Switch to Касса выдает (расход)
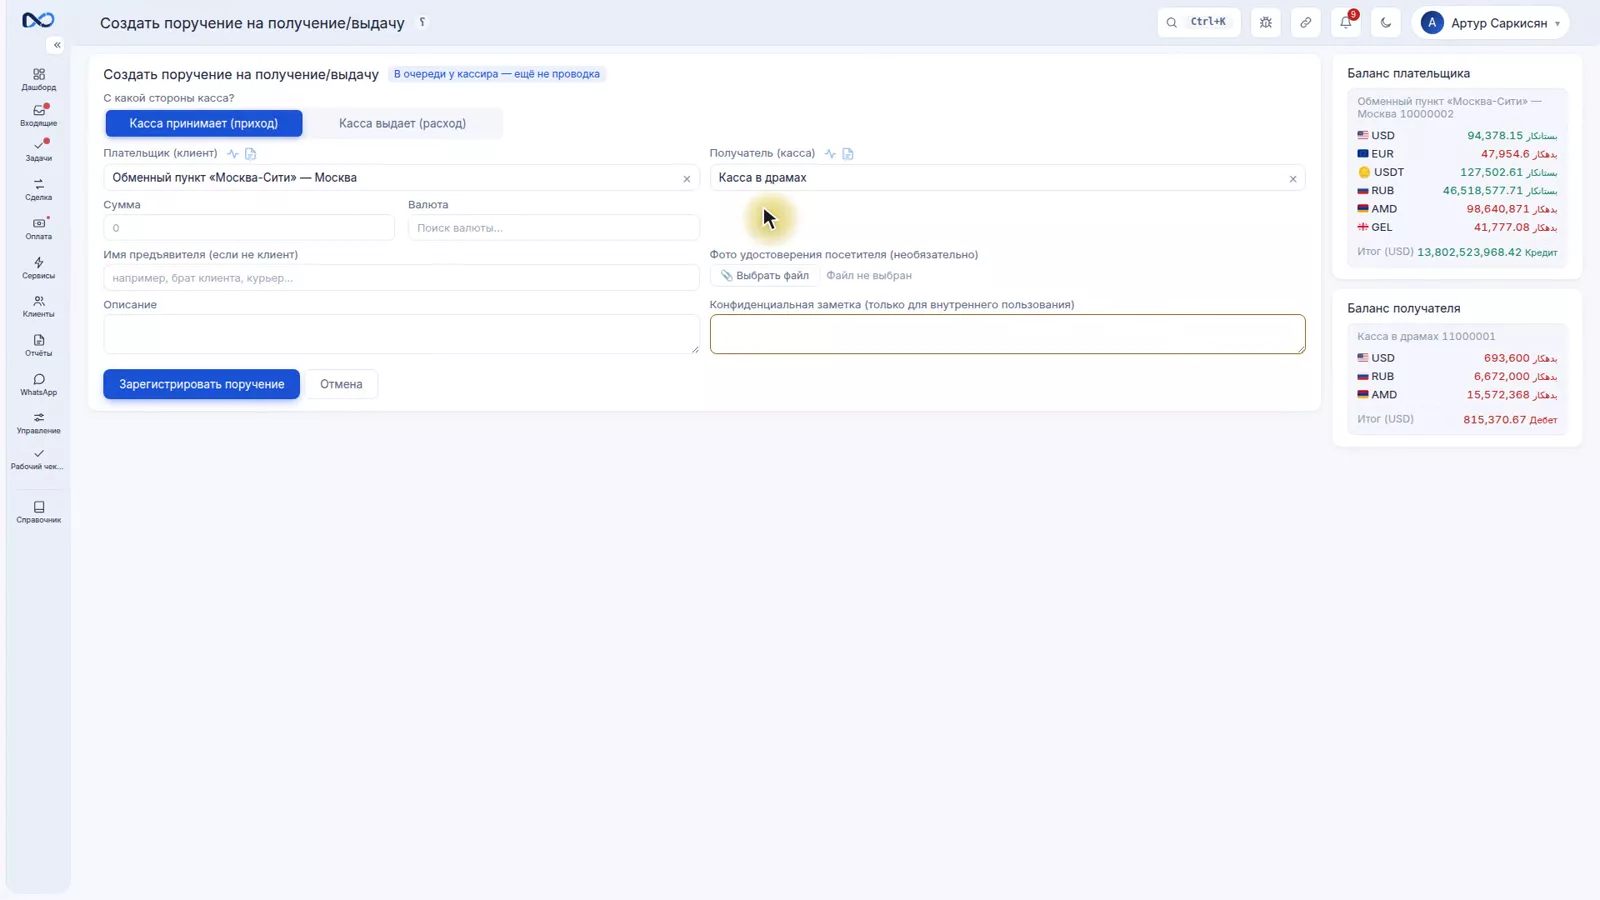Image resolution: width=1600 pixels, height=900 pixels. [x=402, y=123]
